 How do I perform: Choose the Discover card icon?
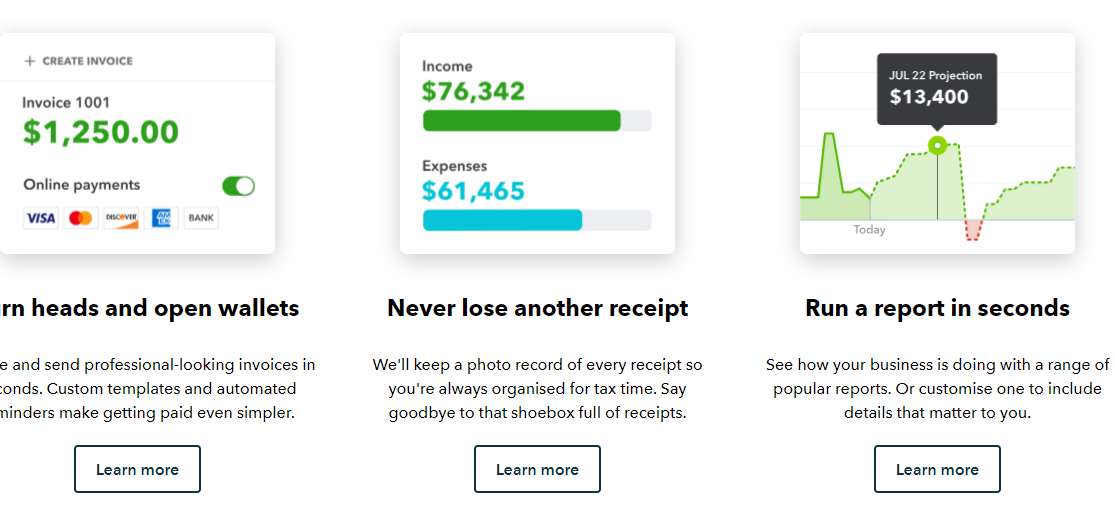[x=121, y=218]
